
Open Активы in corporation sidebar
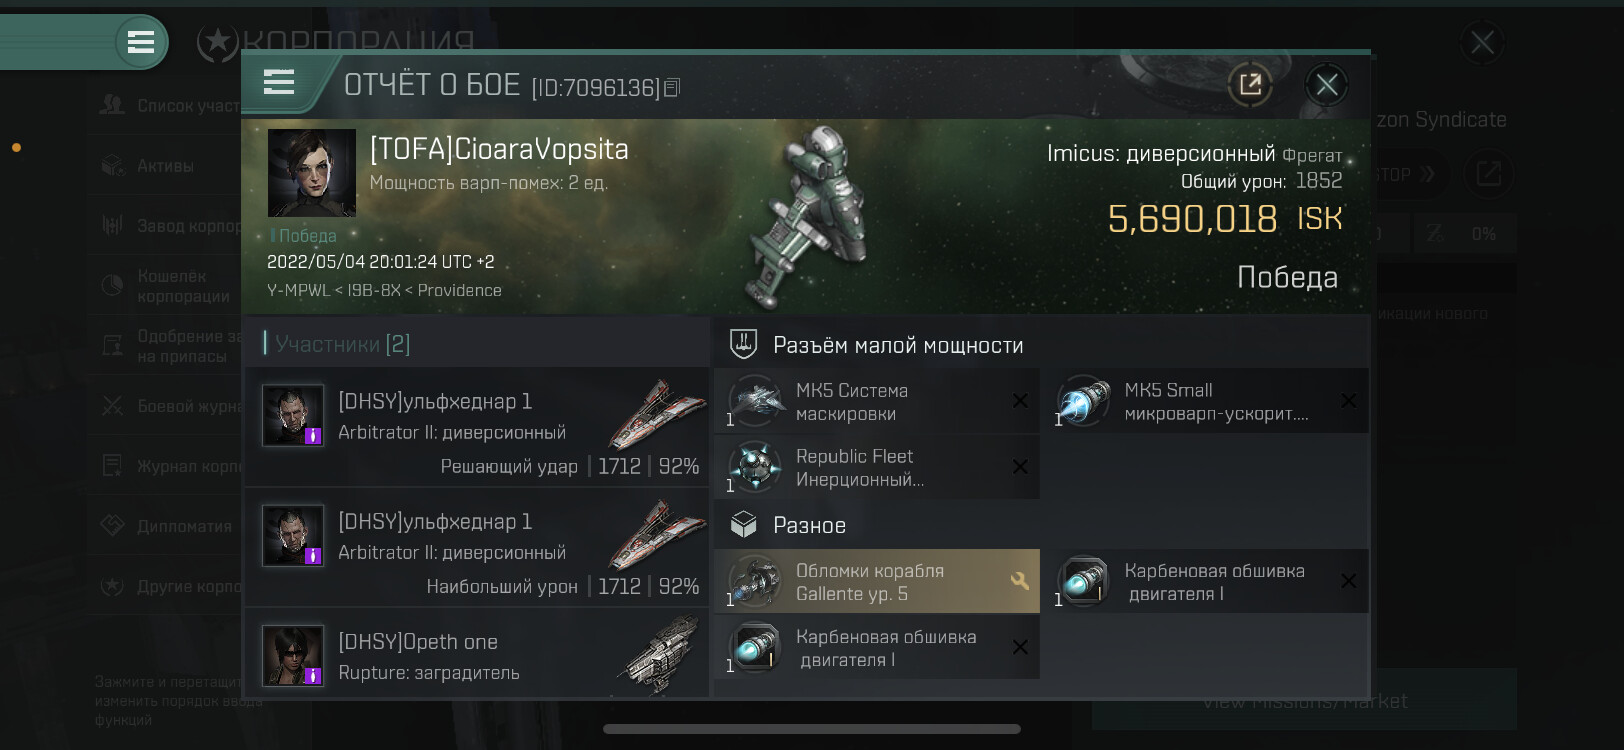[165, 166]
